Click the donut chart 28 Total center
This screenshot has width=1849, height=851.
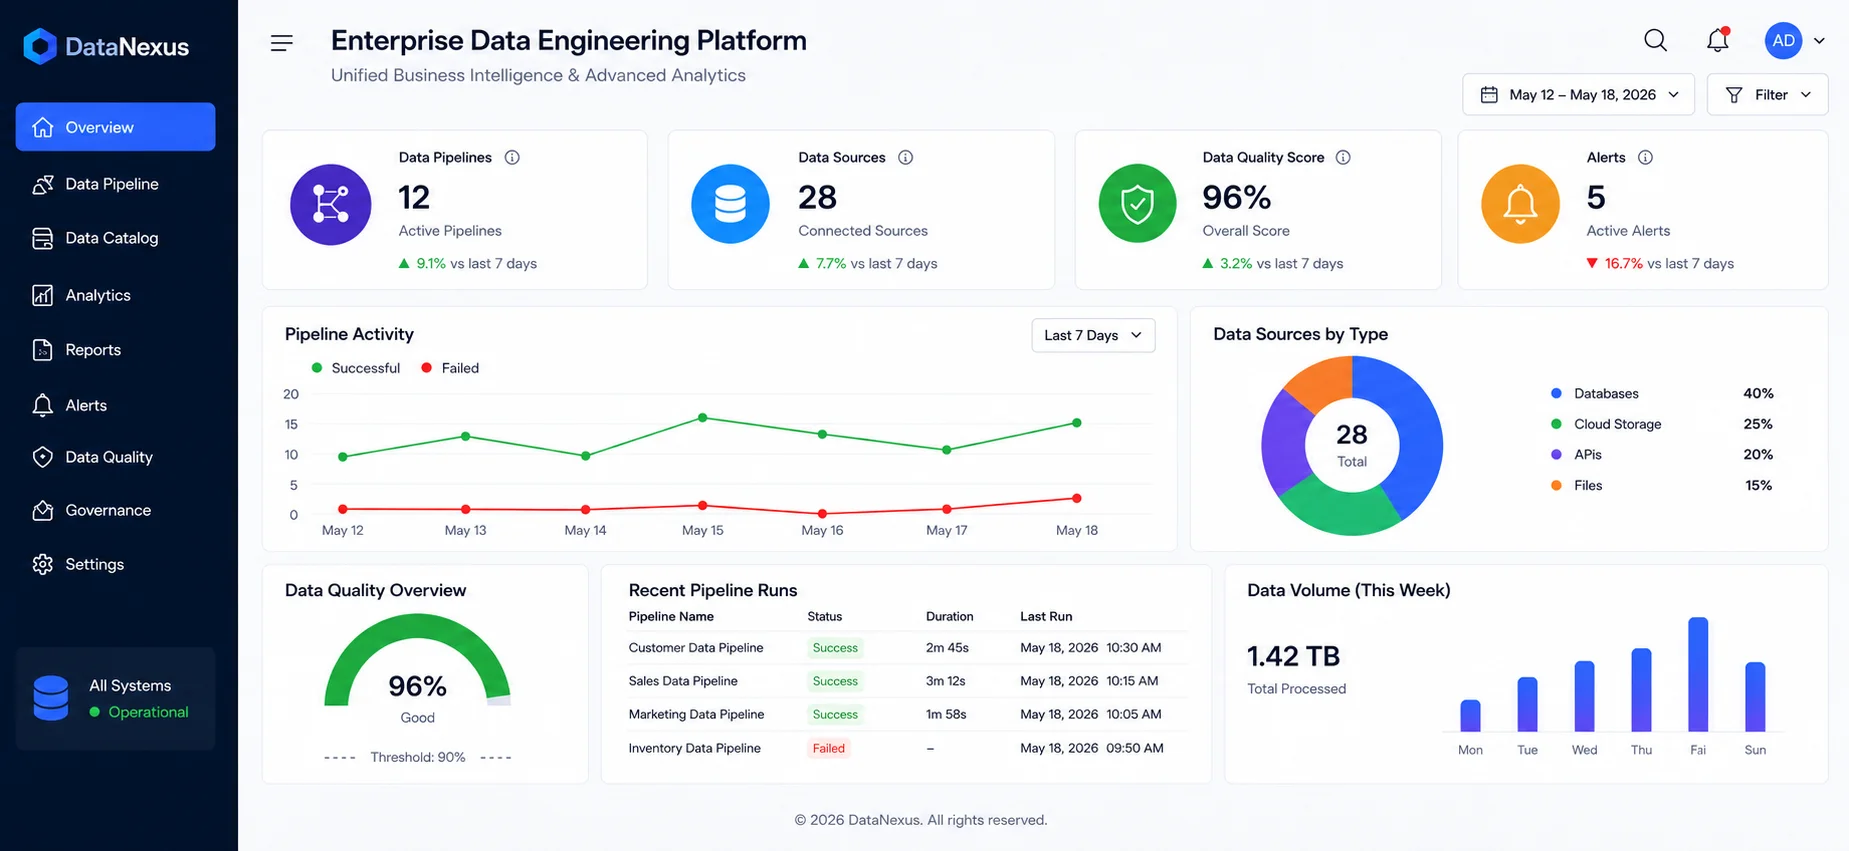(x=1352, y=445)
